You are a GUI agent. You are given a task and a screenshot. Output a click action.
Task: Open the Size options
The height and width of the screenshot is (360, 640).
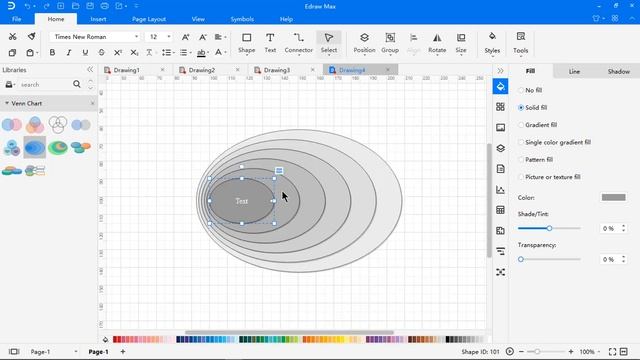[461, 43]
